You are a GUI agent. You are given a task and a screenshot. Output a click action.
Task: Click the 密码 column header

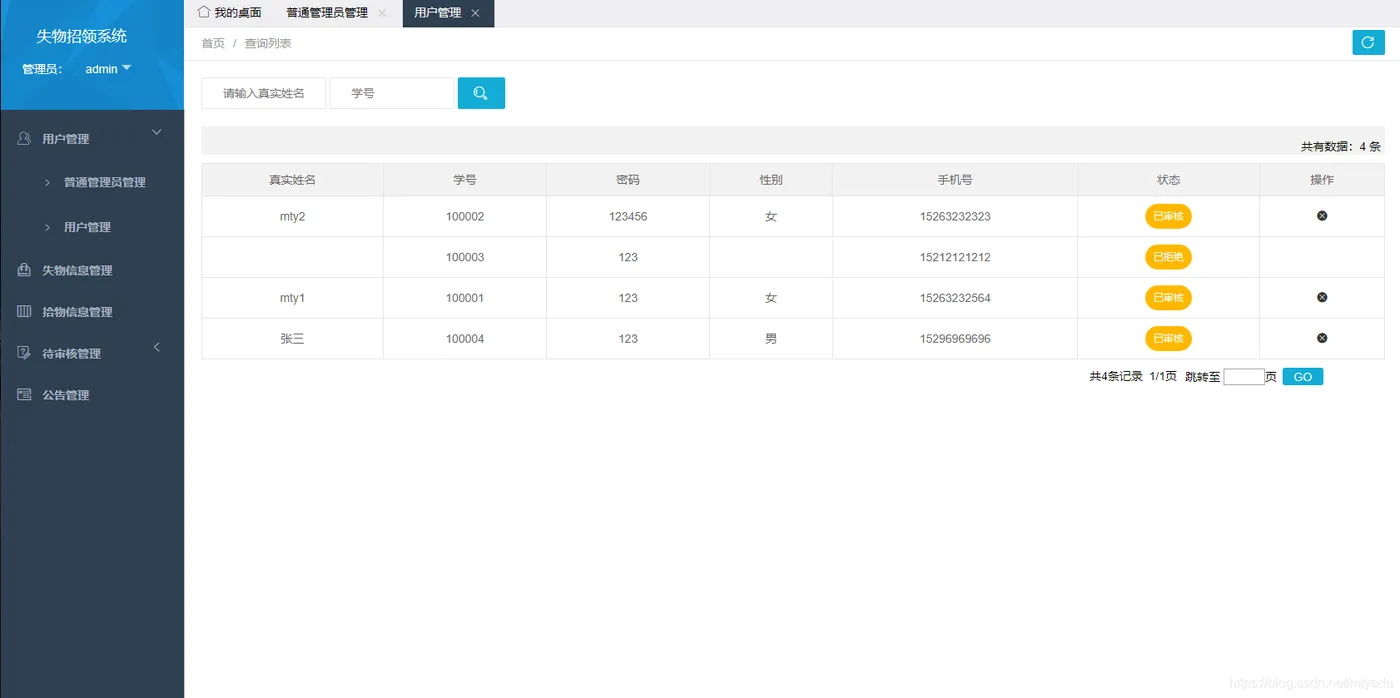click(x=628, y=180)
